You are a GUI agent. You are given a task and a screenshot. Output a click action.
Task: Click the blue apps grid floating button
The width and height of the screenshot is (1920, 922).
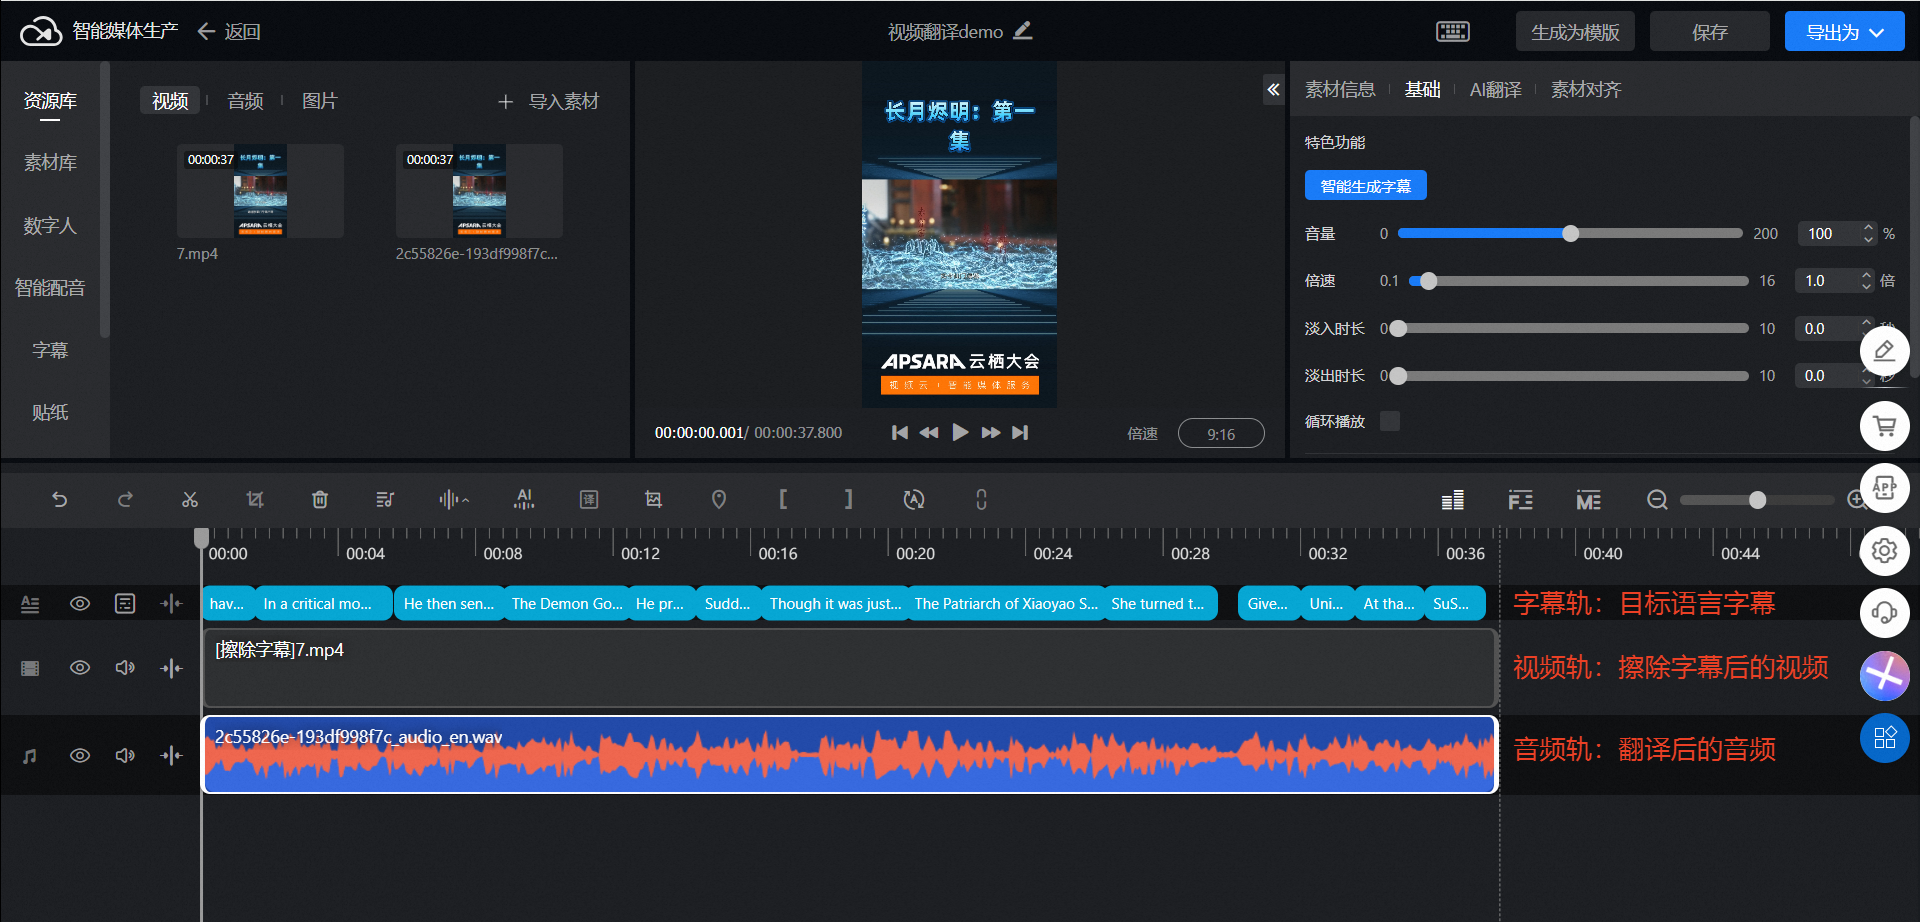coord(1885,738)
